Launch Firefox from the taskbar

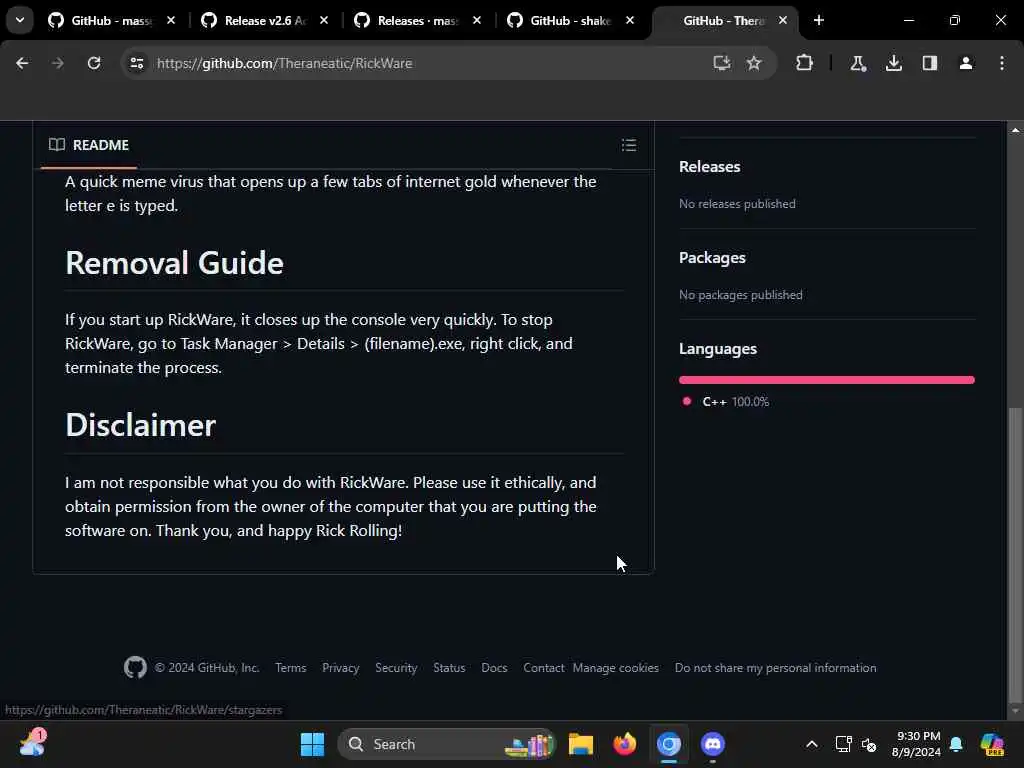tap(624, 744)
